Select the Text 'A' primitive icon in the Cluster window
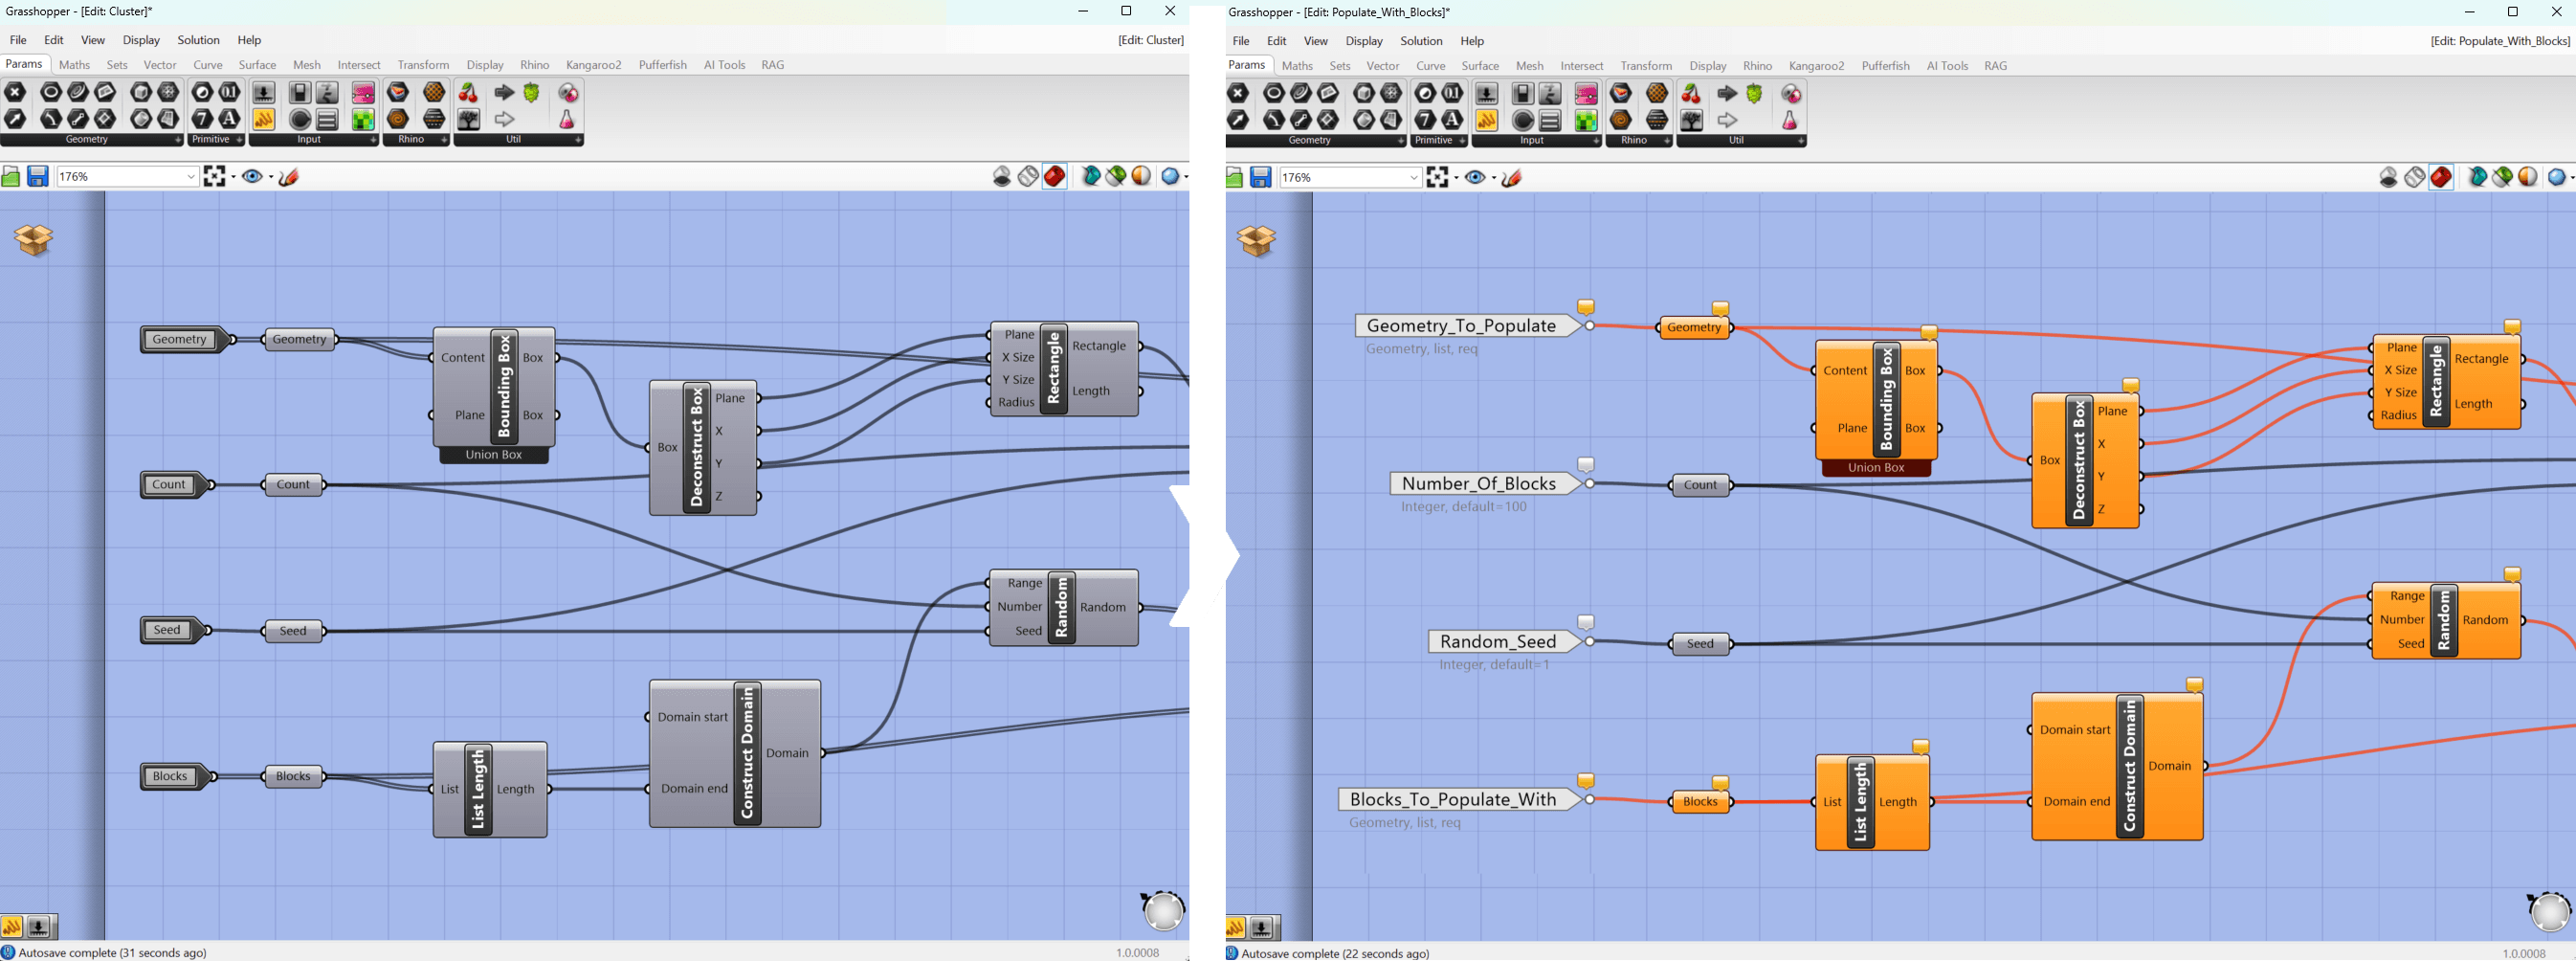Viewport: 2576px width, 961px height. pos(229,119)
